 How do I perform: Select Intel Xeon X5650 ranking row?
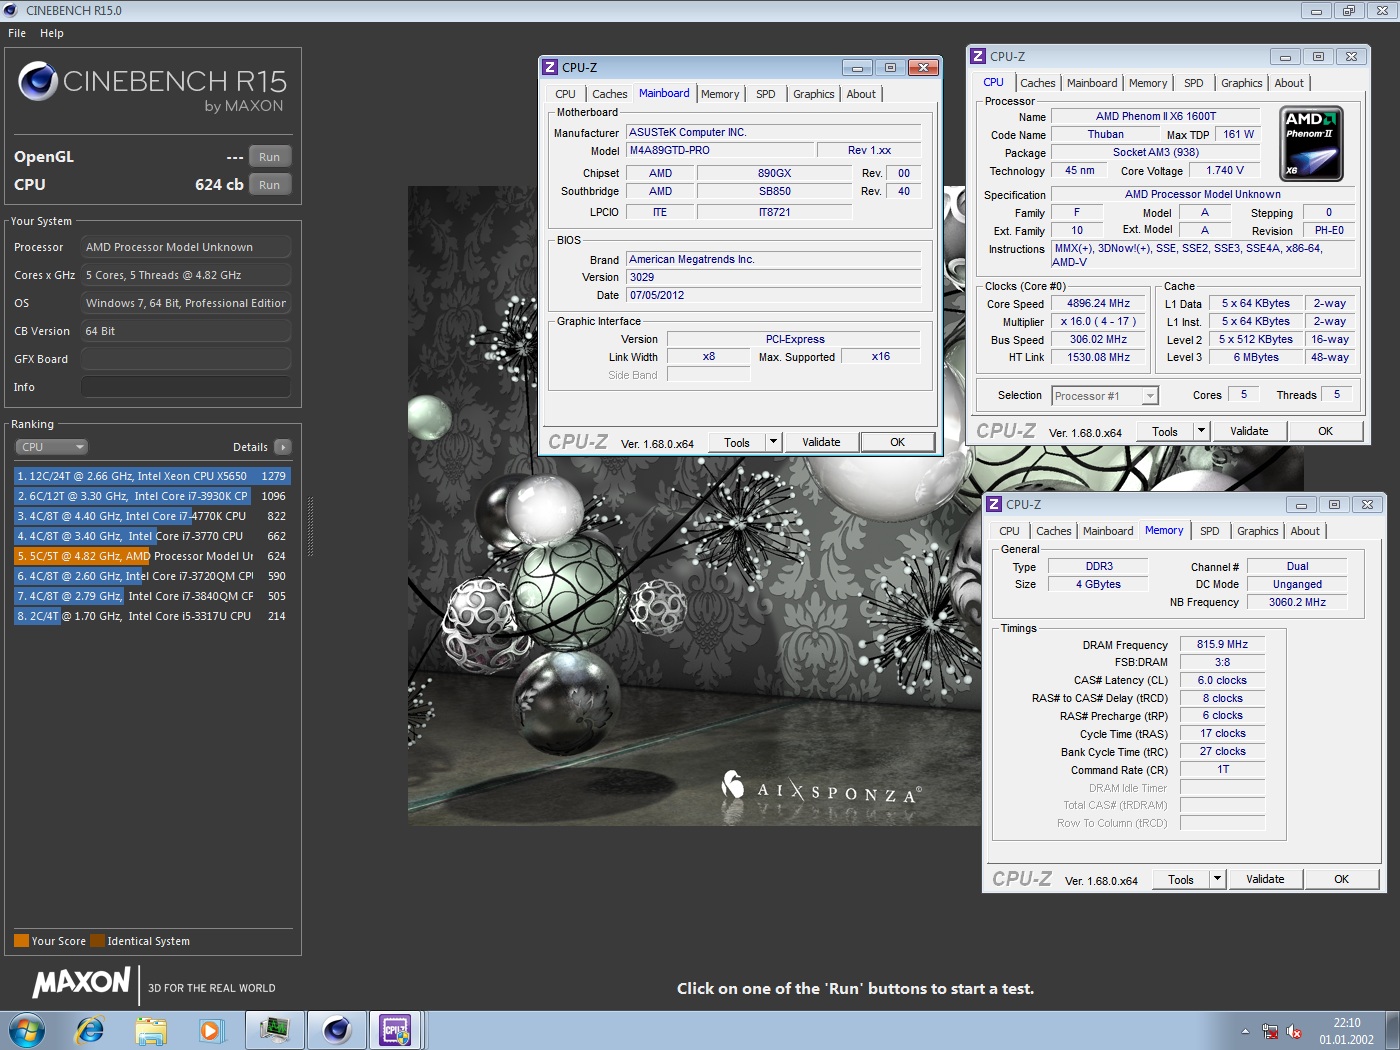point(152,476)
